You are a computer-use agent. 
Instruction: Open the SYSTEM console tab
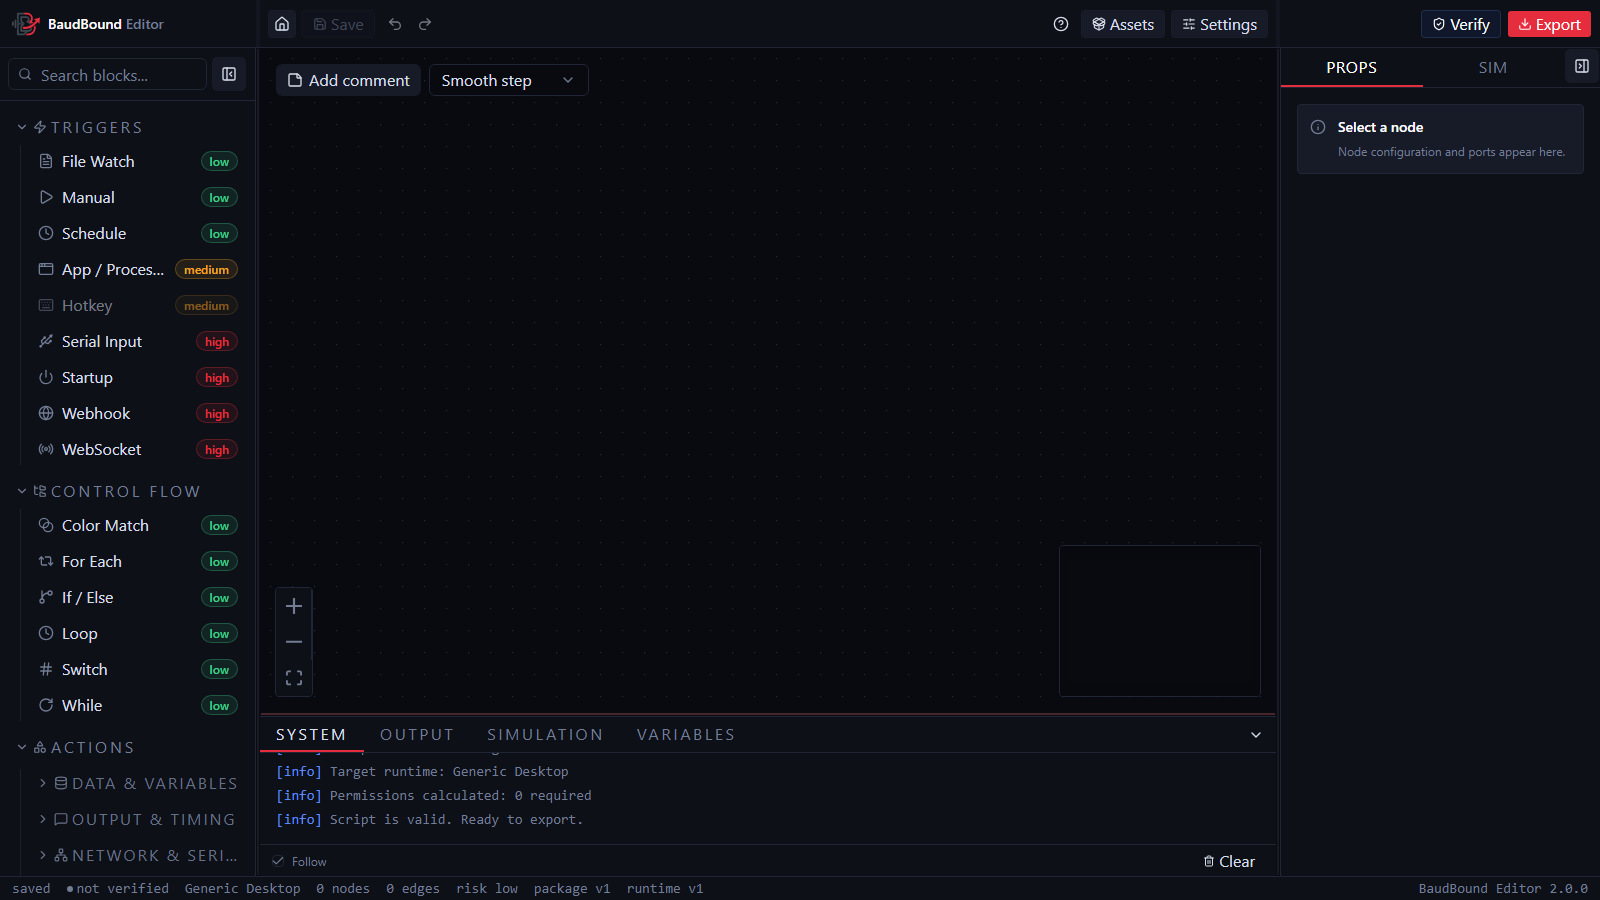[x=311, y=735]
